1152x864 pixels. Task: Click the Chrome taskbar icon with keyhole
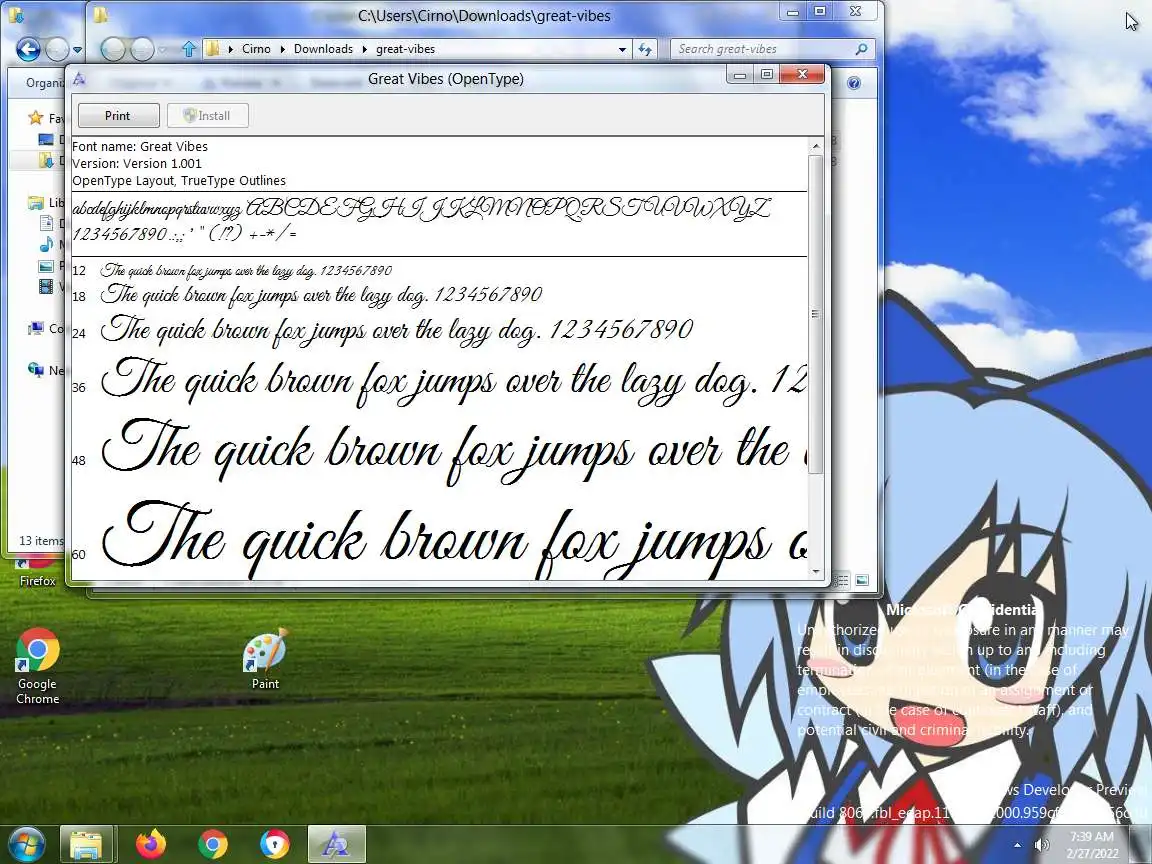275,844
